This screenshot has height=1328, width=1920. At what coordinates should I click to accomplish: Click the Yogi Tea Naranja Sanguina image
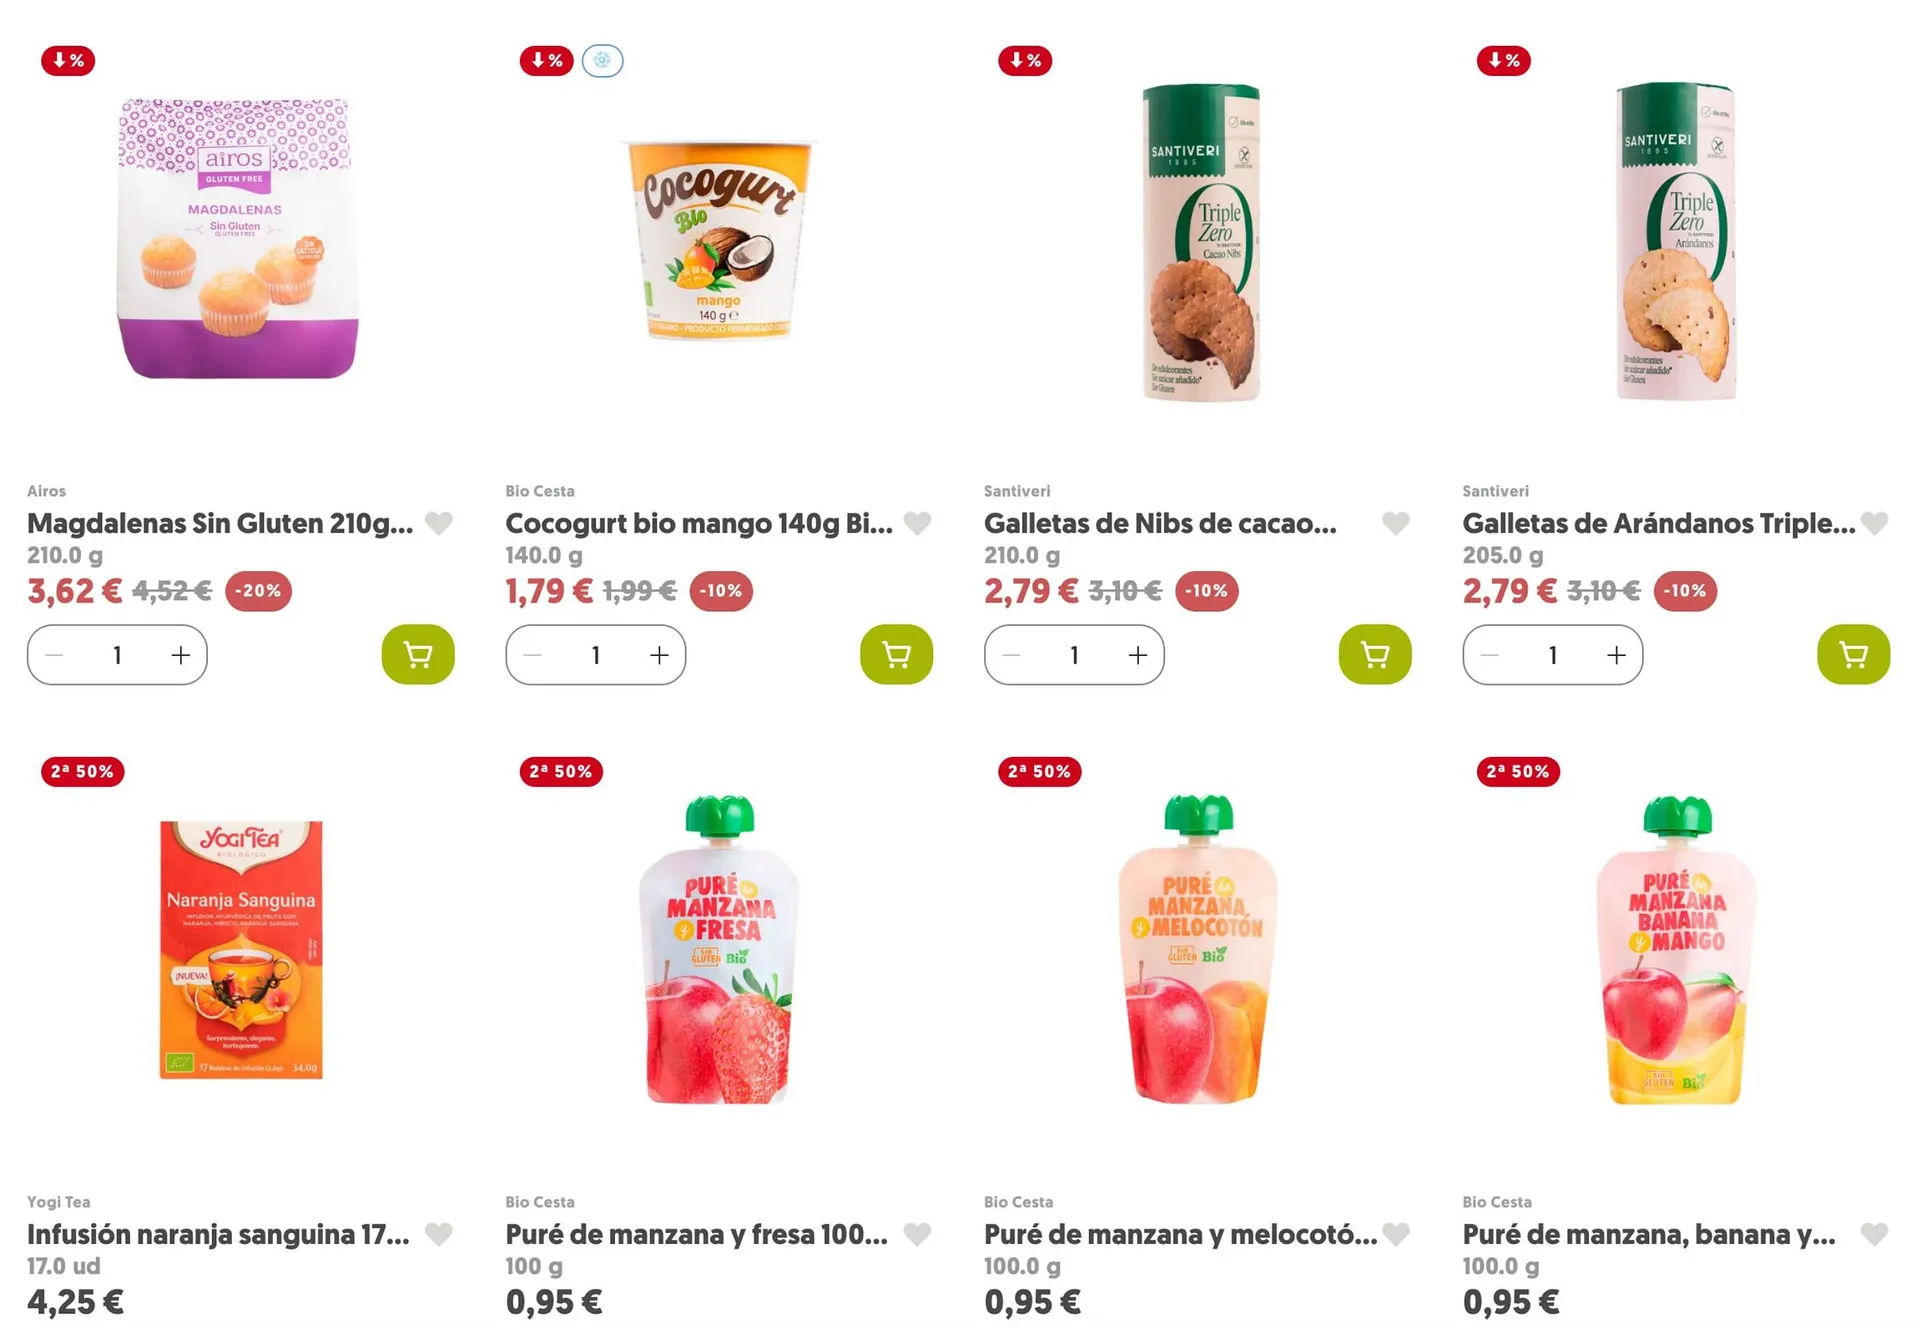pyautogui.click(x=241, y=950)
